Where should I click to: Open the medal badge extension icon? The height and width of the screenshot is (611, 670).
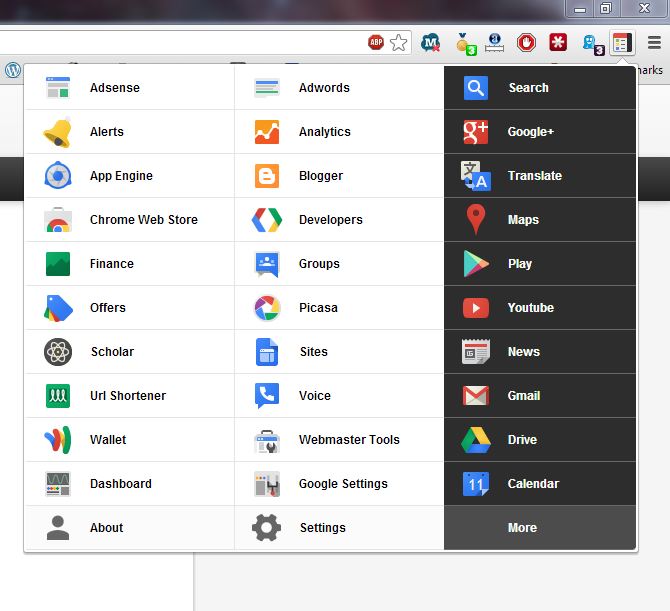click(465, 44)
